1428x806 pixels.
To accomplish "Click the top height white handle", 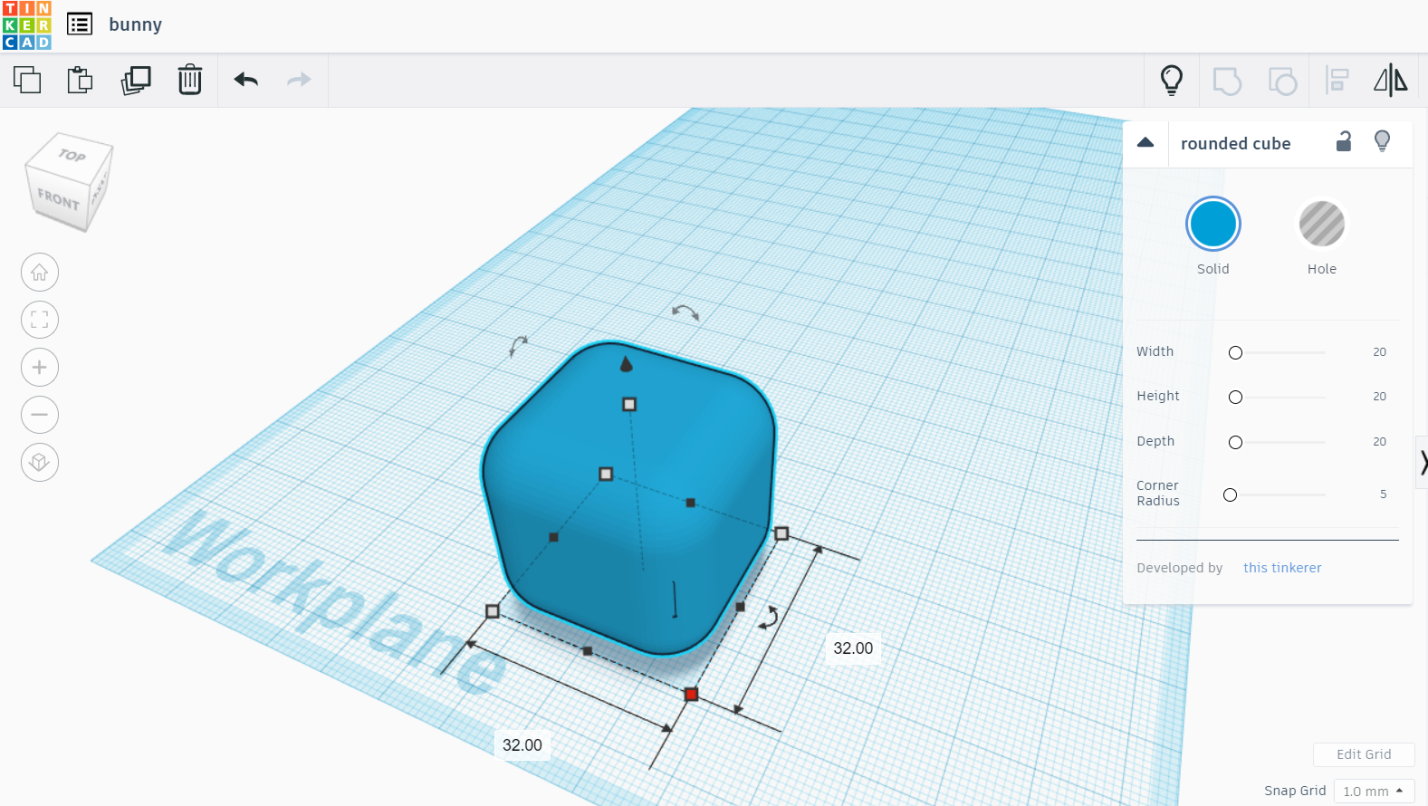I will [629, 404].
